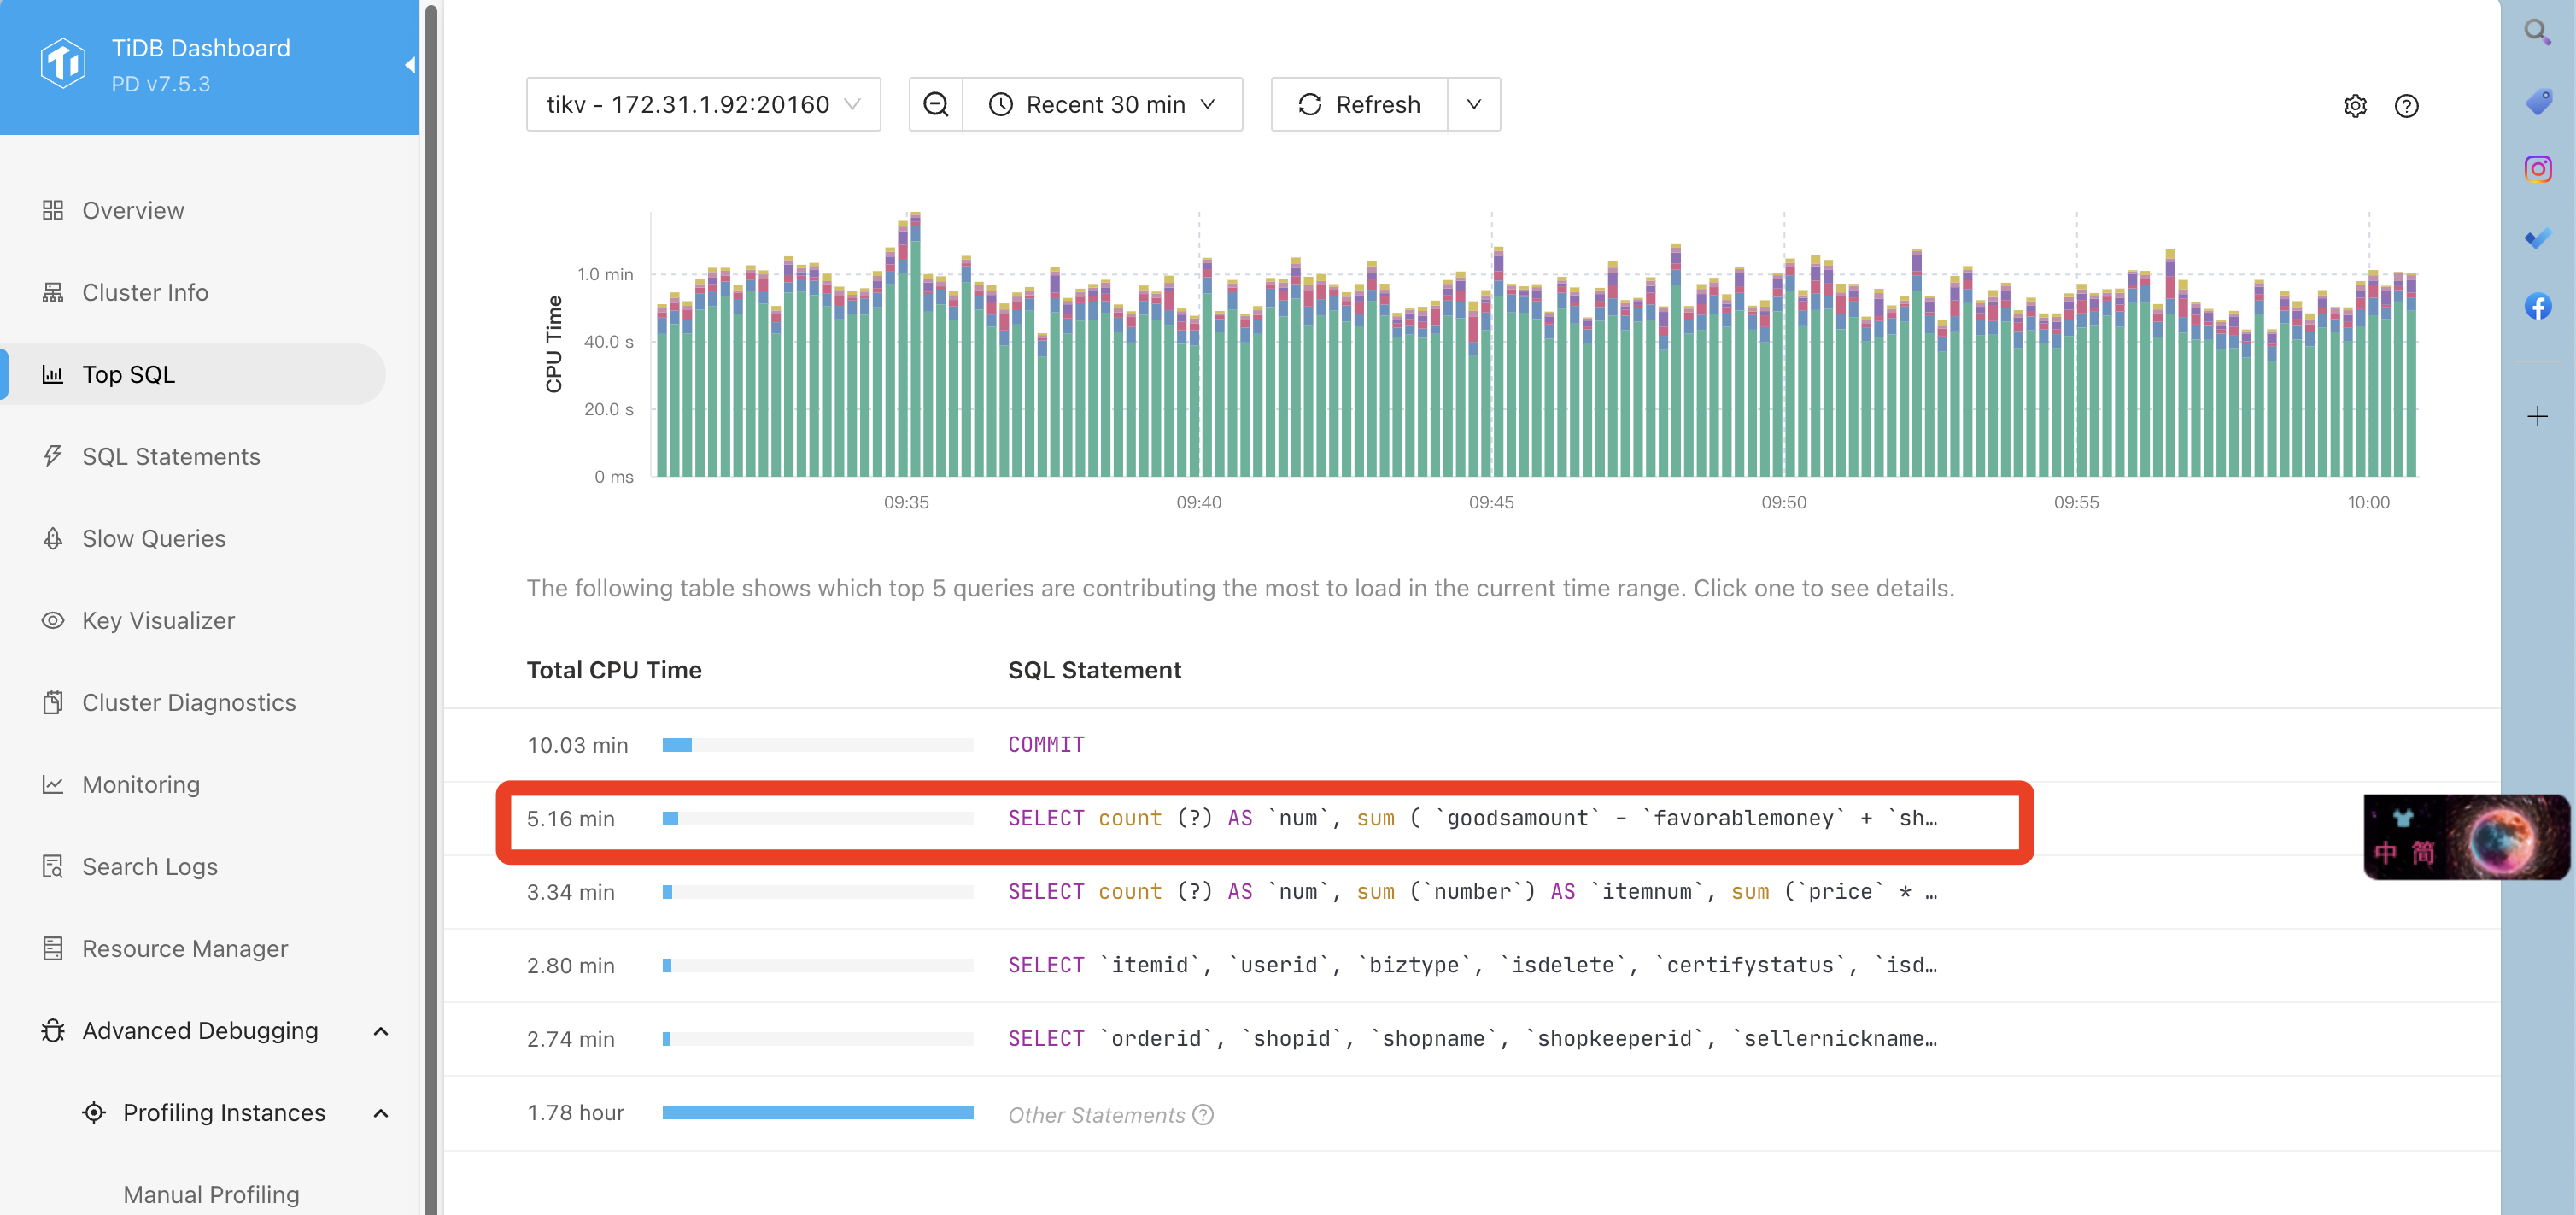2576x1215 pixels.
Task: Open the Top SQL settings gear
Action: click(x=2355, y=106)
